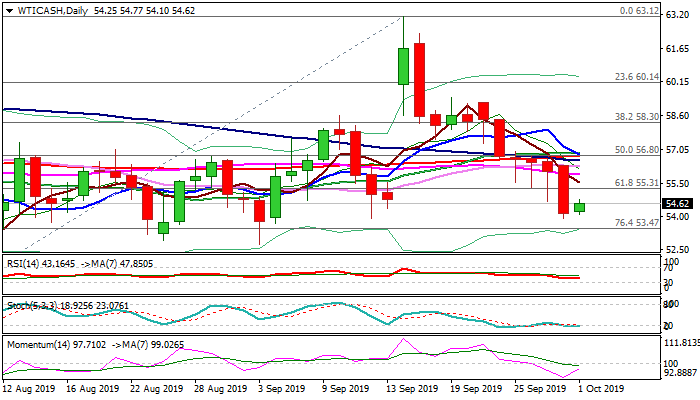This screenshot has height=400, width=700.
Task: Click the 1 Oct 2019 date label
Action: point(601,388)
